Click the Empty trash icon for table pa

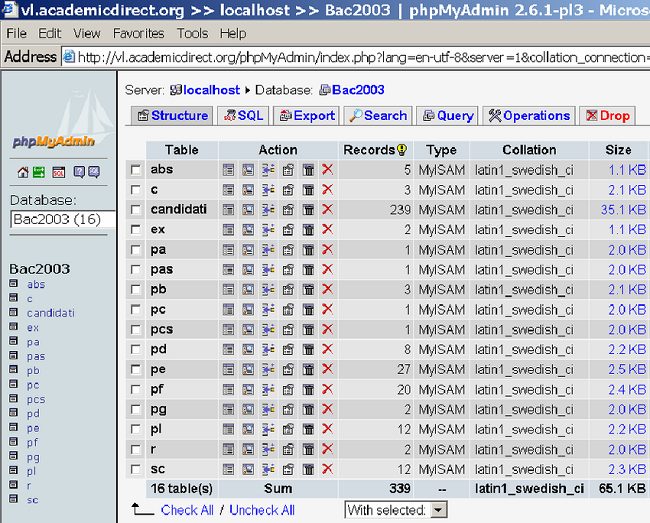[308, 250]
